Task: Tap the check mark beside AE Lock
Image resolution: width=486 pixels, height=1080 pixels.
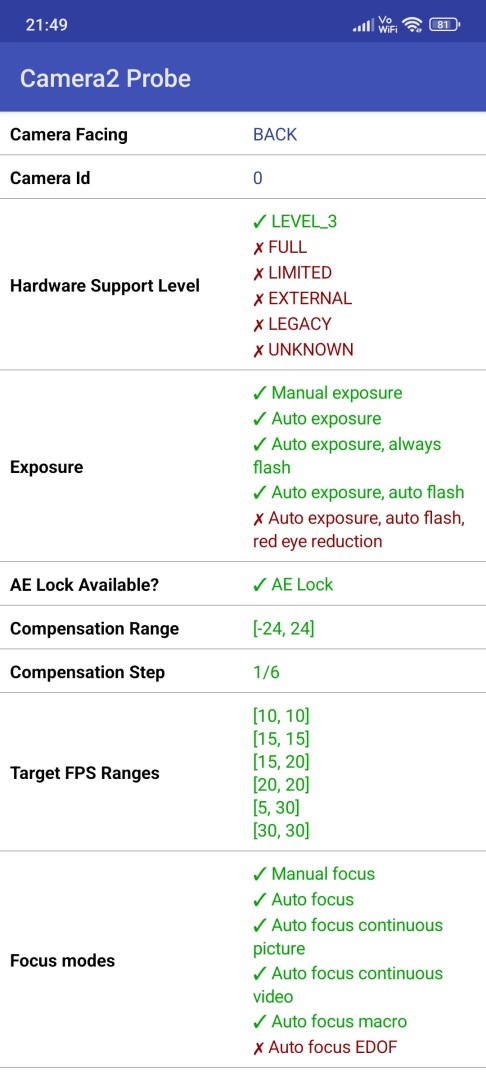Action: pos(260,585)
